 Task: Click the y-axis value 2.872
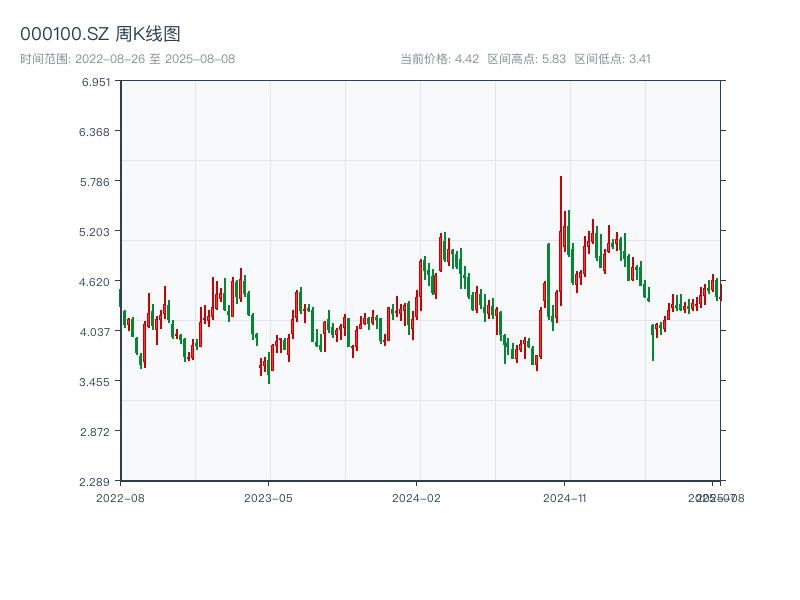point(95,432)
